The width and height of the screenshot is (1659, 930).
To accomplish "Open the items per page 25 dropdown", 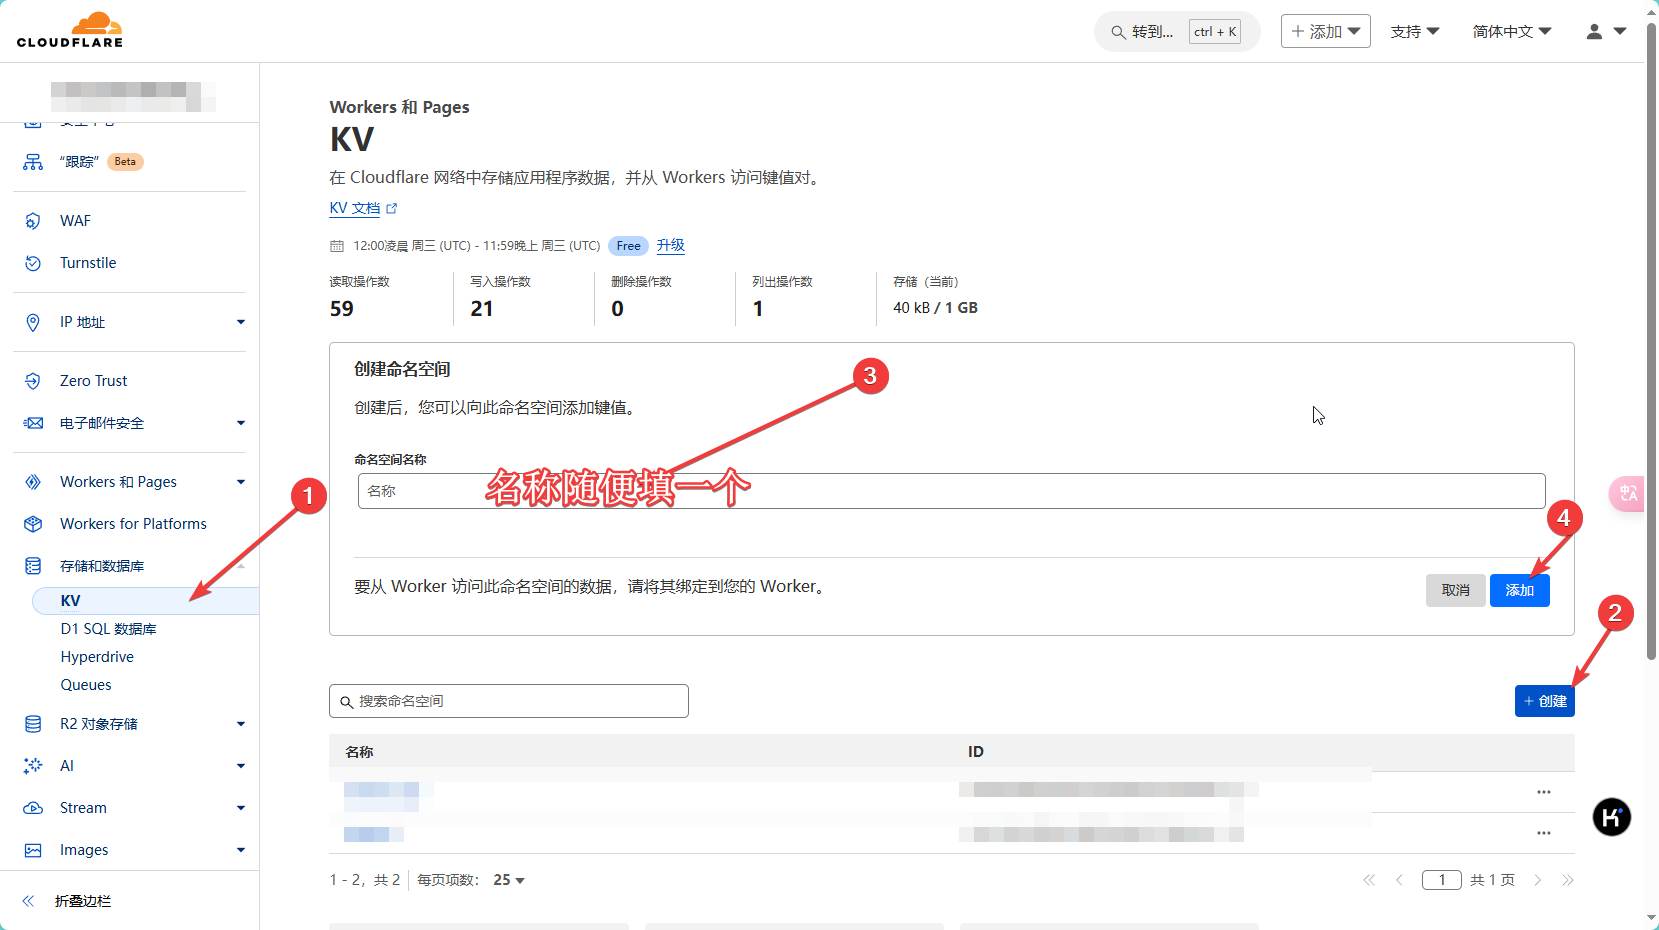I will [509, 880].
